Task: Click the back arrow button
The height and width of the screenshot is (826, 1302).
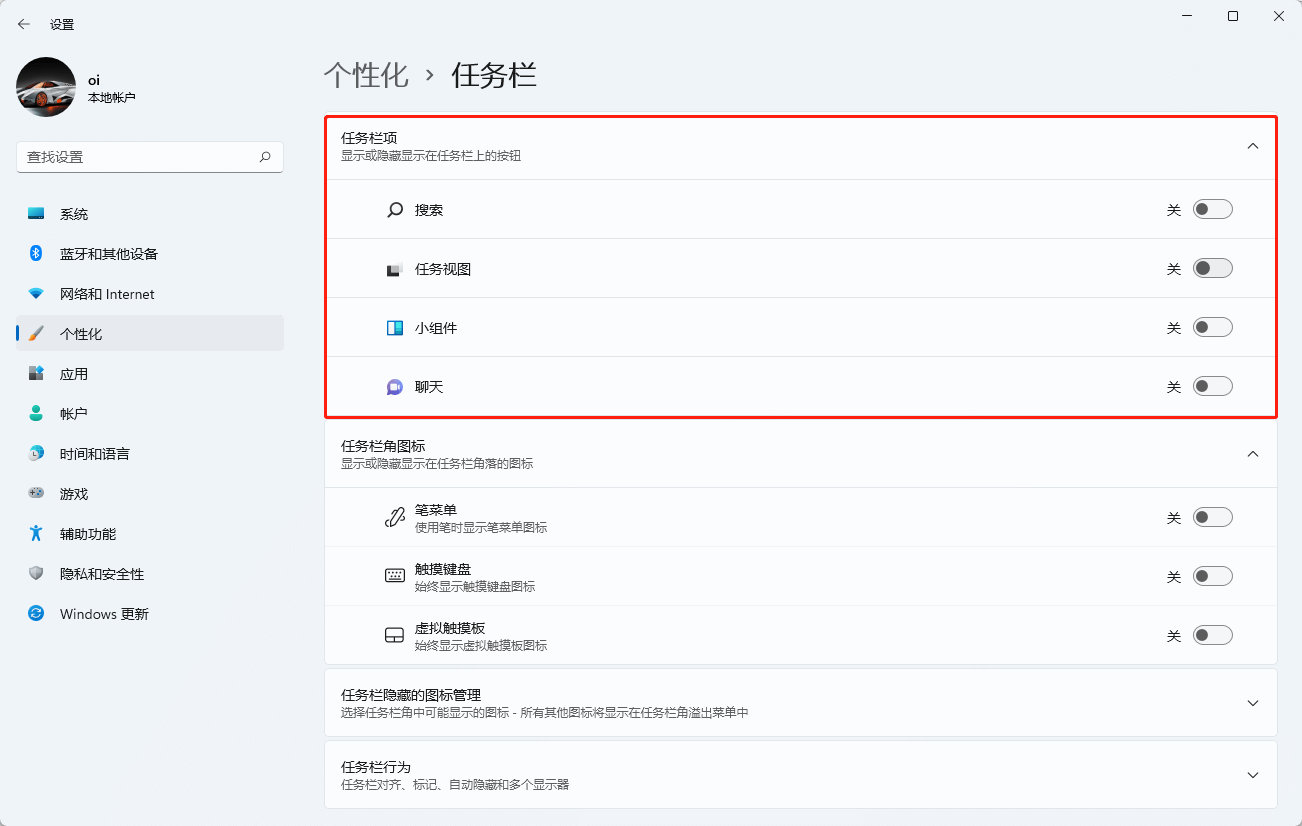Action: tap(24, 23)
